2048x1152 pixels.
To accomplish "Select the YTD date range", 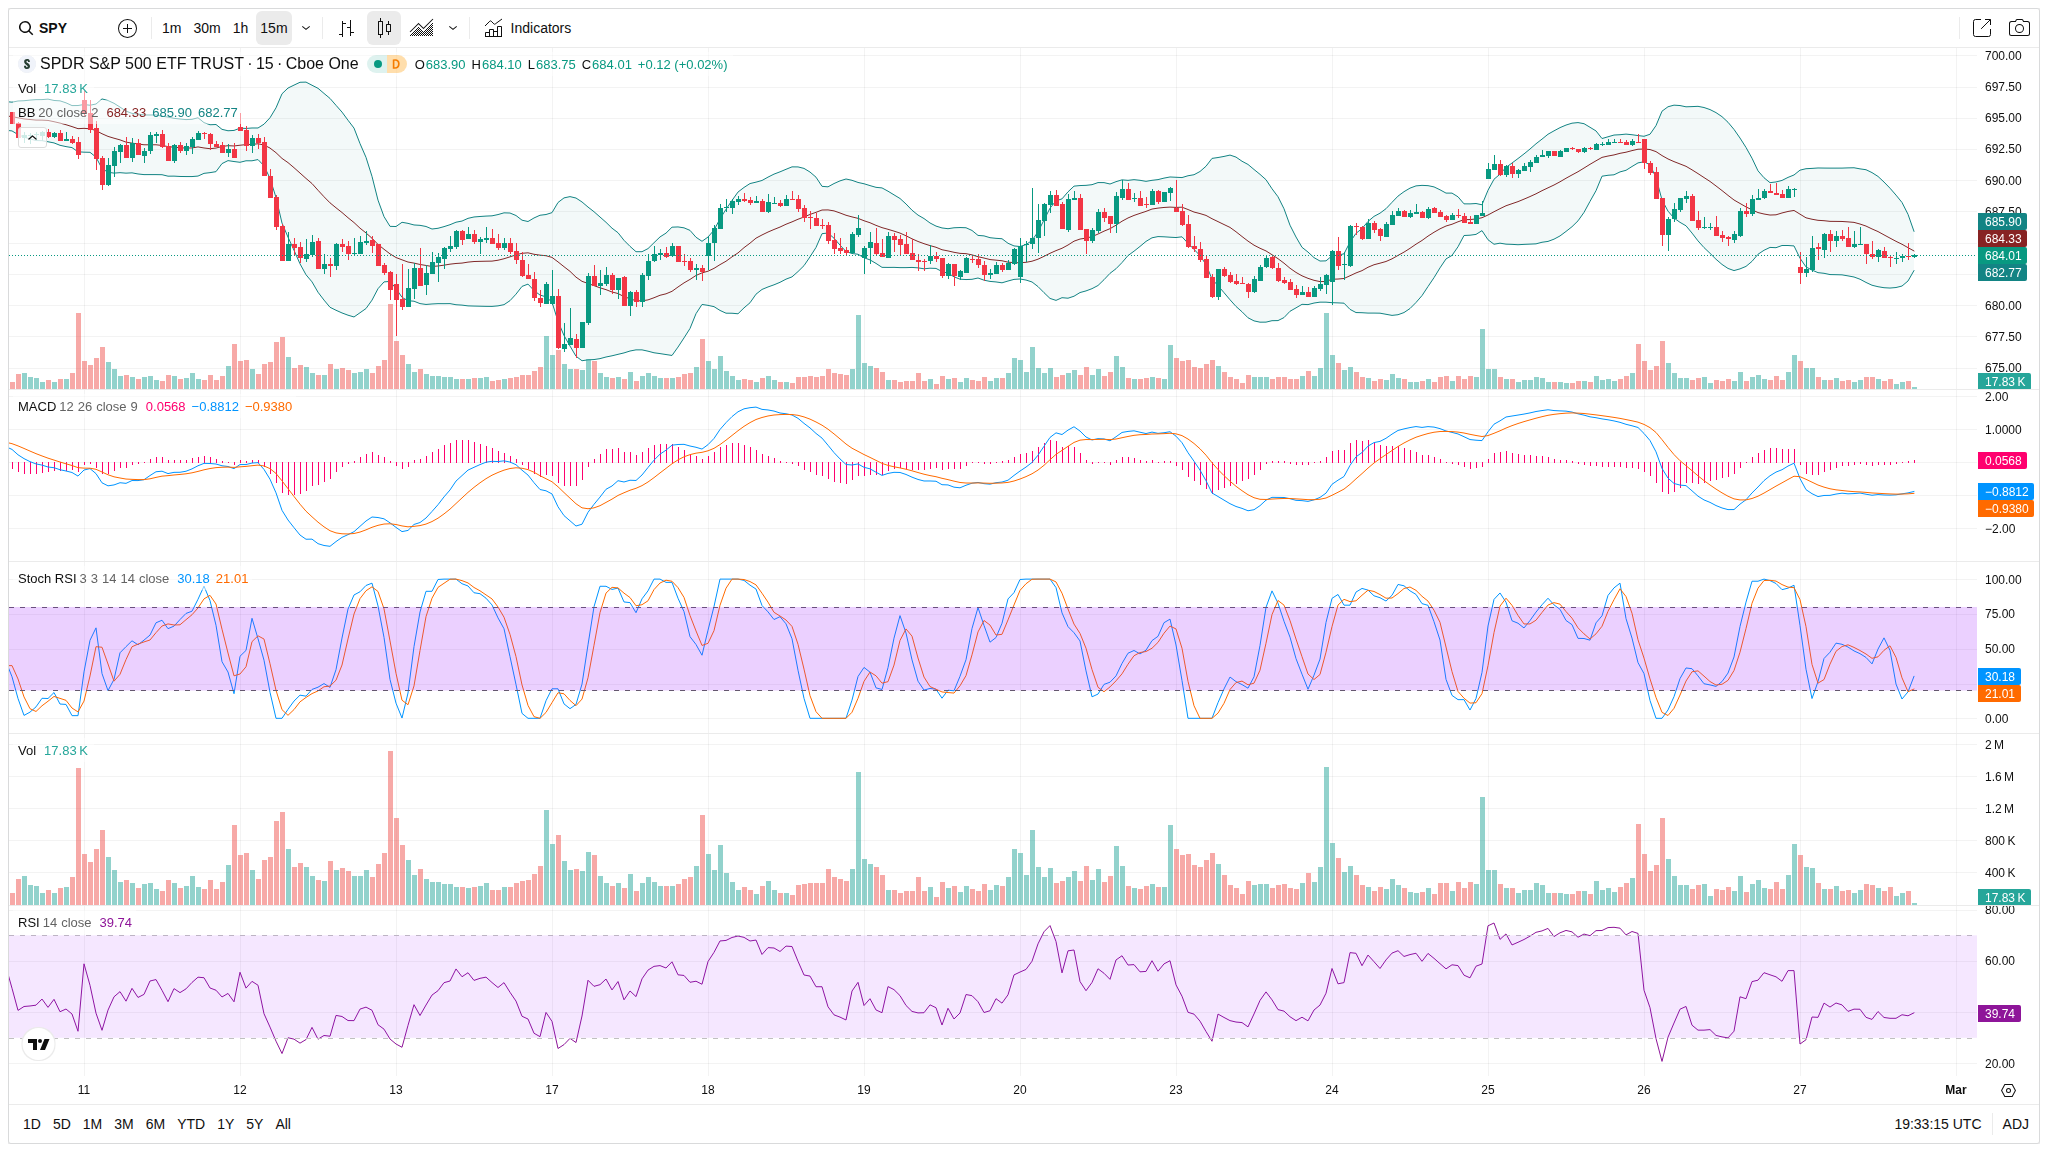I will (190, 1124).
